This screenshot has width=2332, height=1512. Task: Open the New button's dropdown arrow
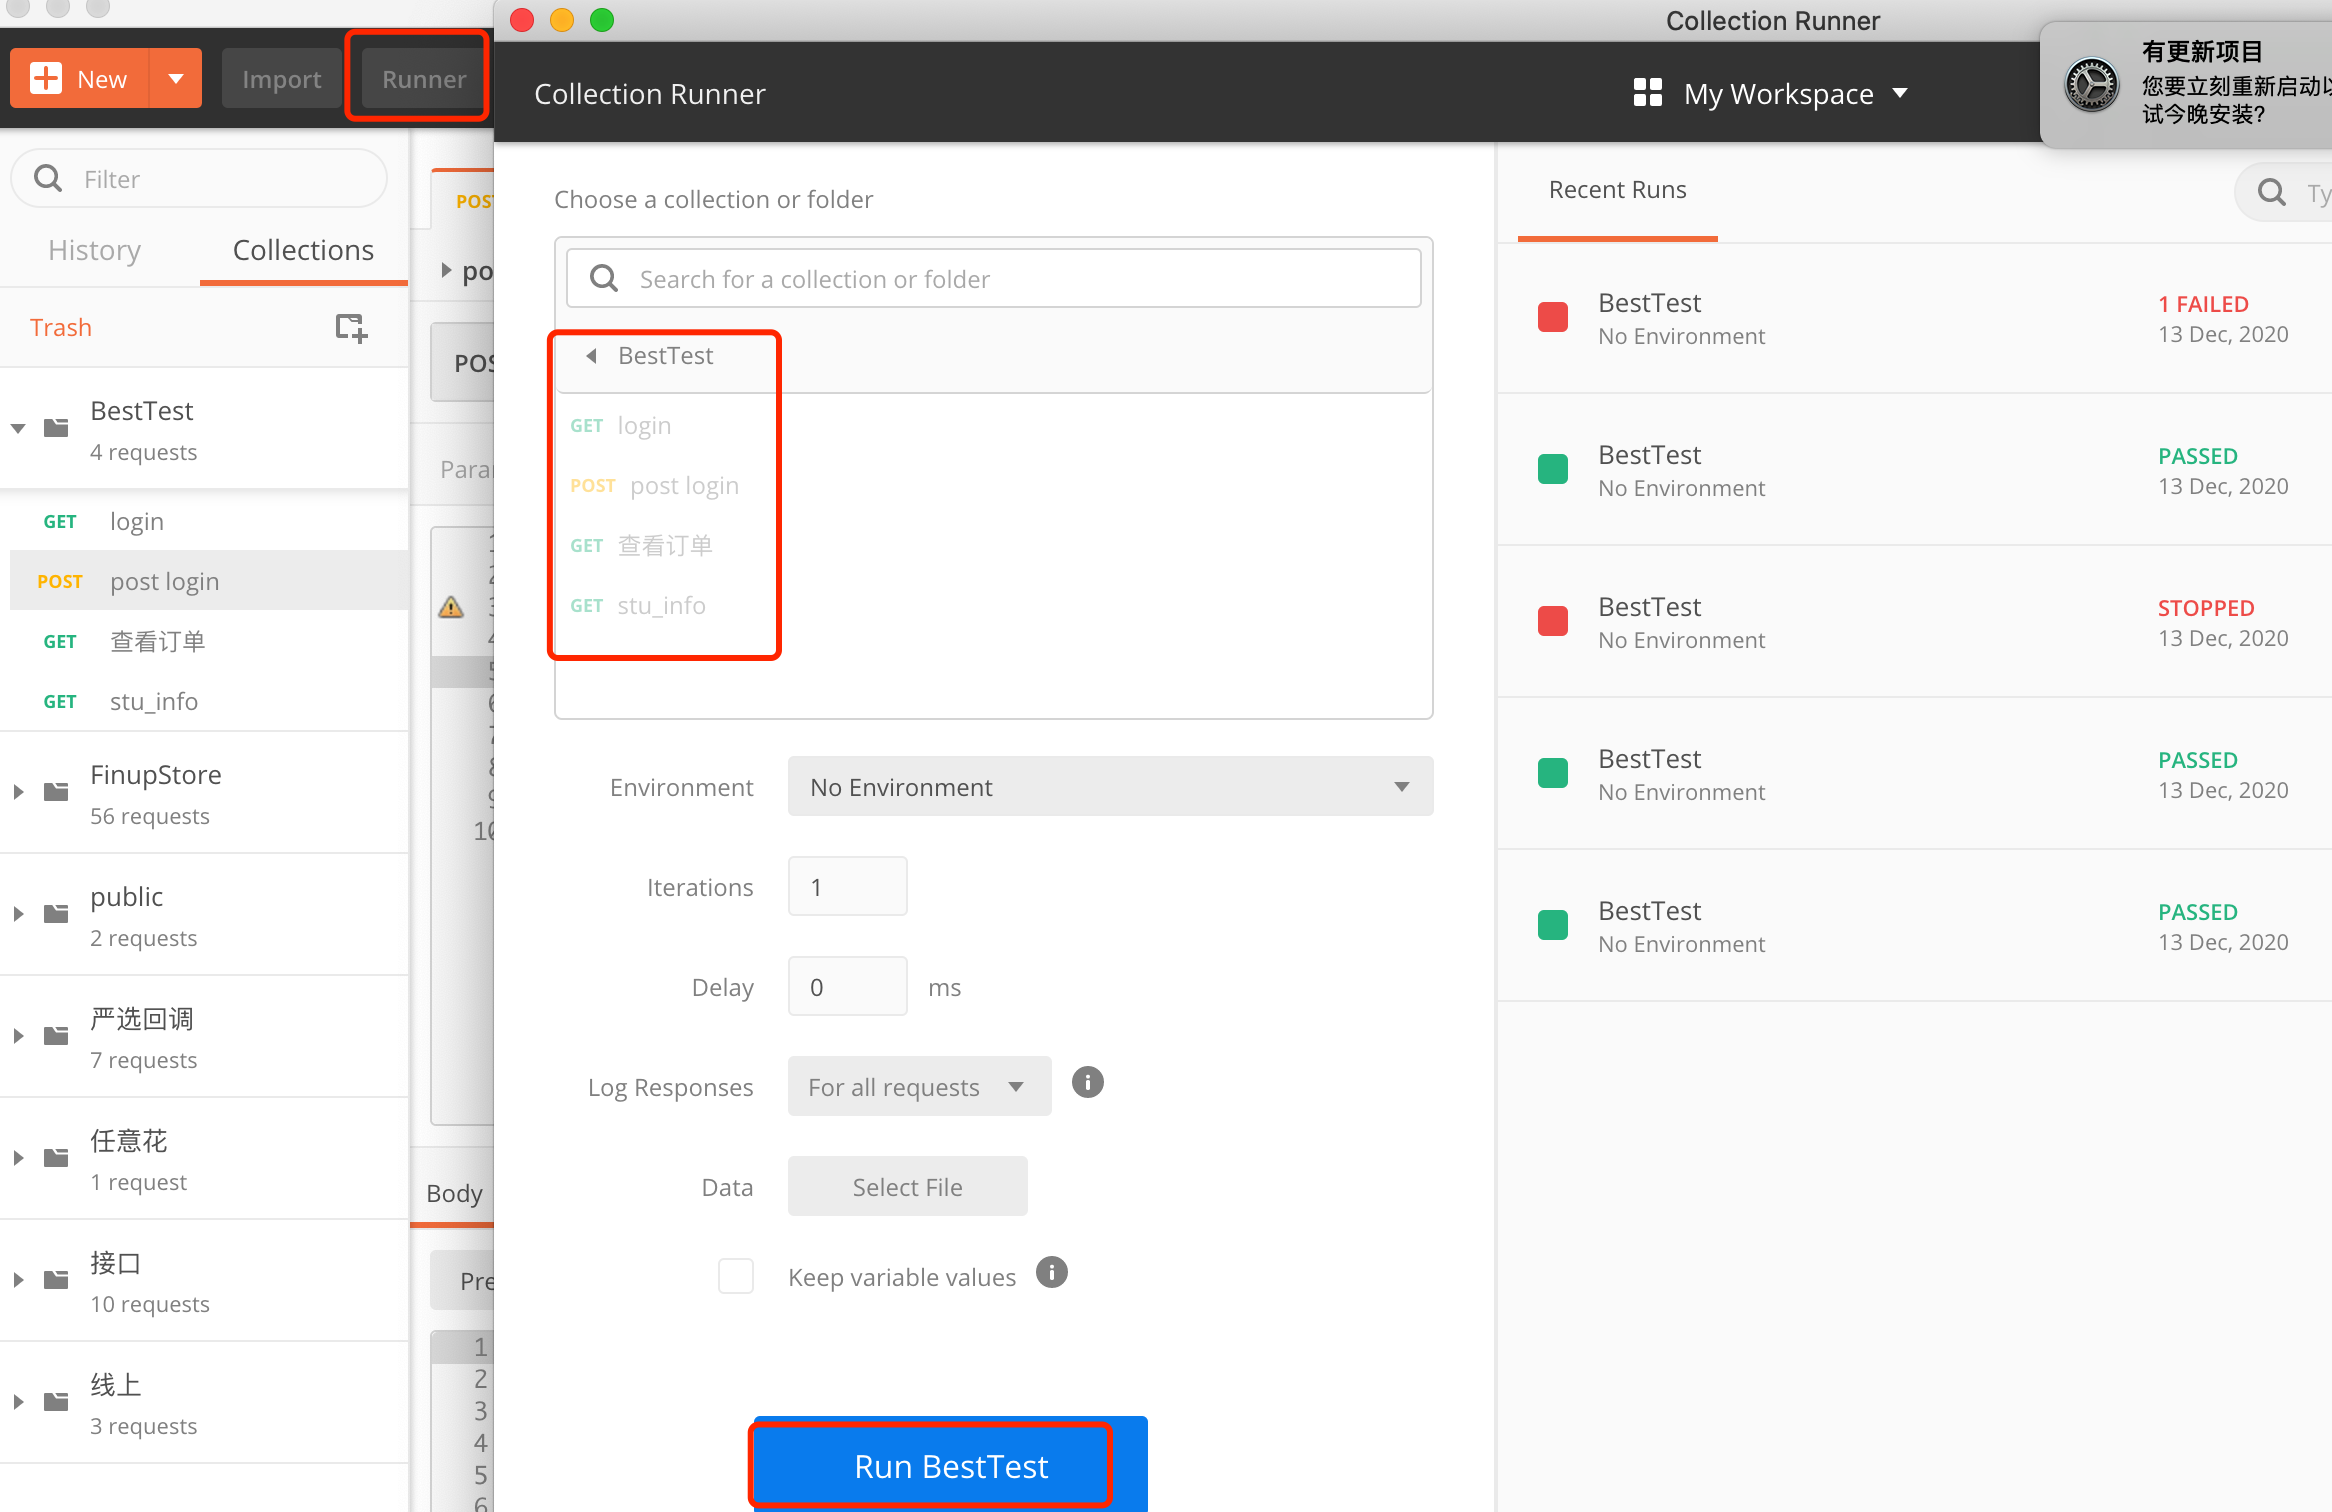(x=176, y=78)
